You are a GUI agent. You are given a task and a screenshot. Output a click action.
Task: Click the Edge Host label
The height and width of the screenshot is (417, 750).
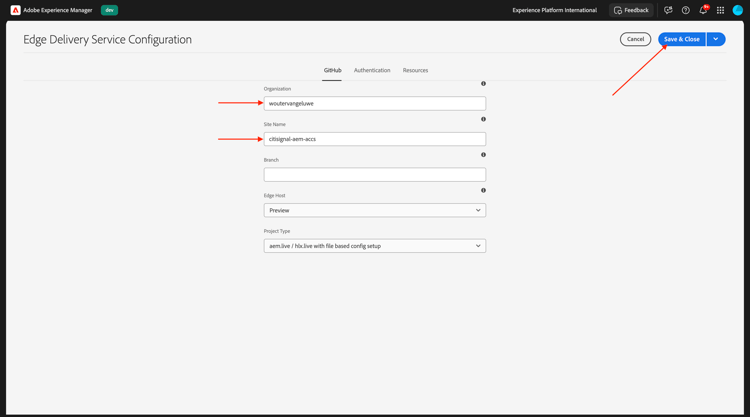pos(275,196)
